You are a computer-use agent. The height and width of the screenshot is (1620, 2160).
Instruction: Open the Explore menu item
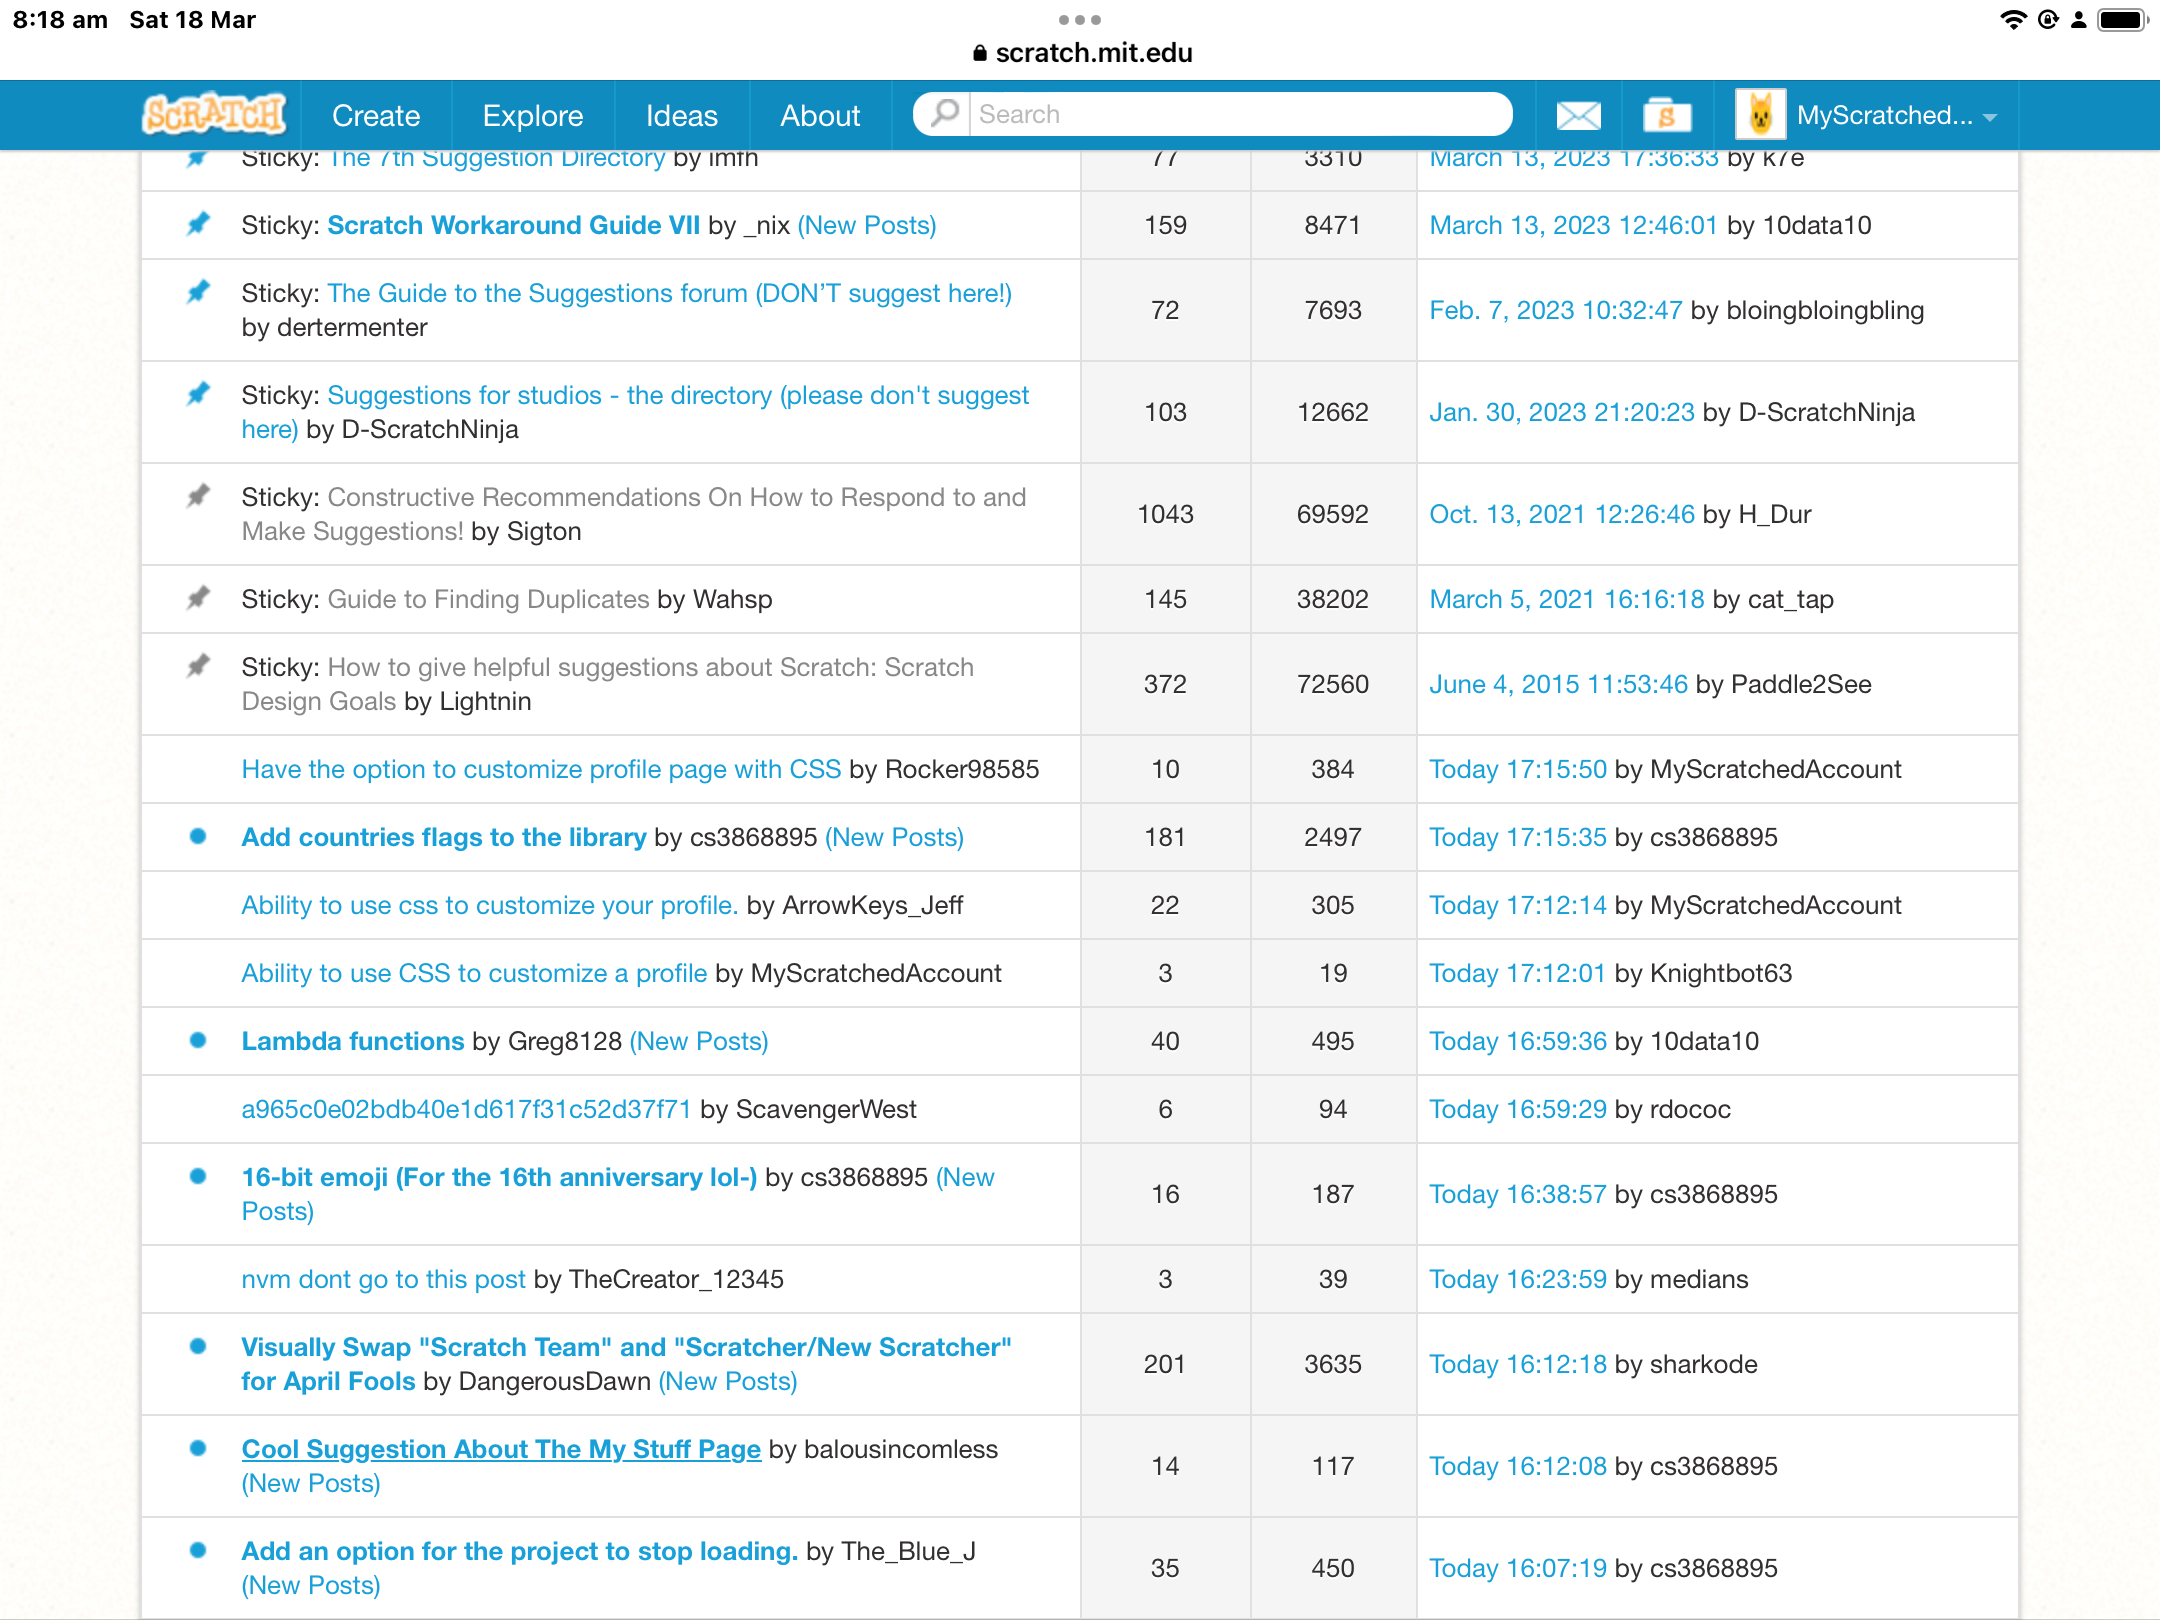pos(532,116)
